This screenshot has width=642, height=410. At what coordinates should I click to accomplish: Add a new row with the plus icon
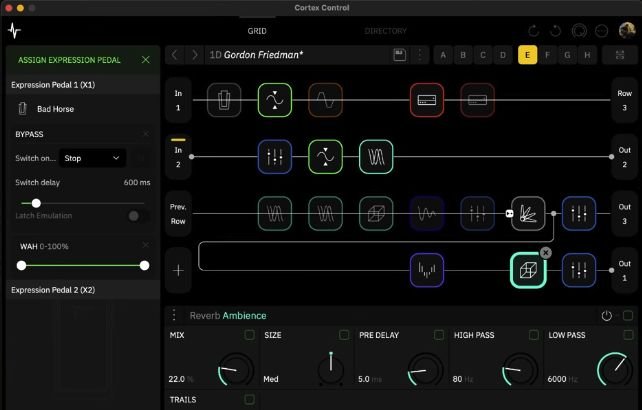(179, 270)
